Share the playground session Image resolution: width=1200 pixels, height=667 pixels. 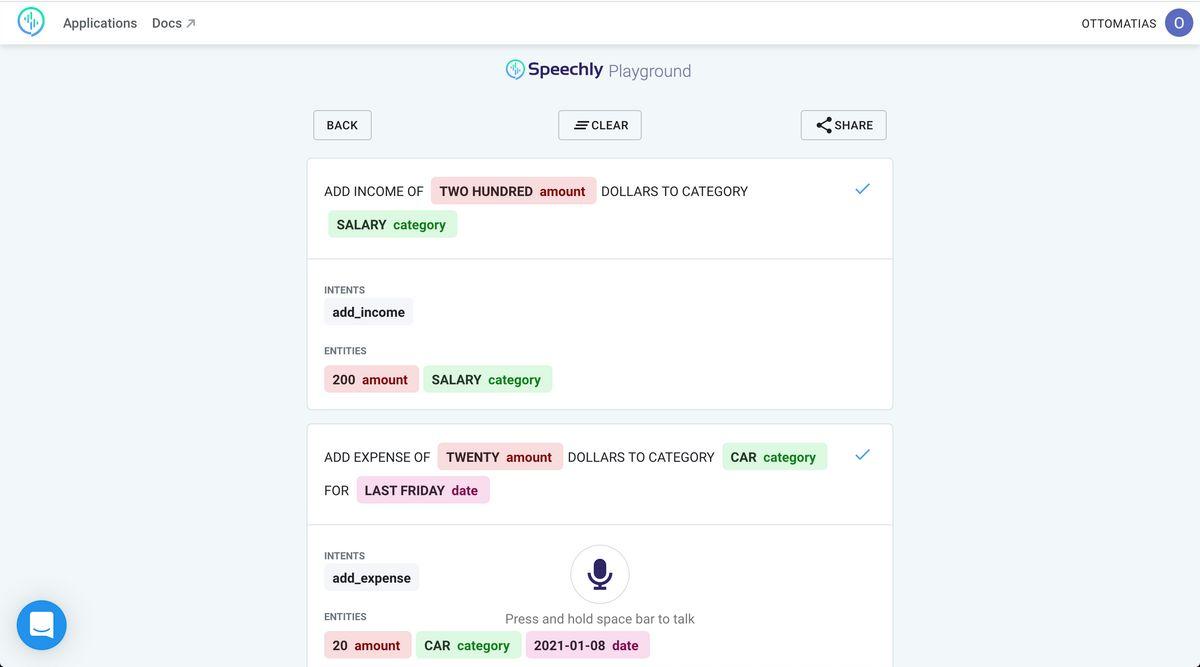coord(844,125)
